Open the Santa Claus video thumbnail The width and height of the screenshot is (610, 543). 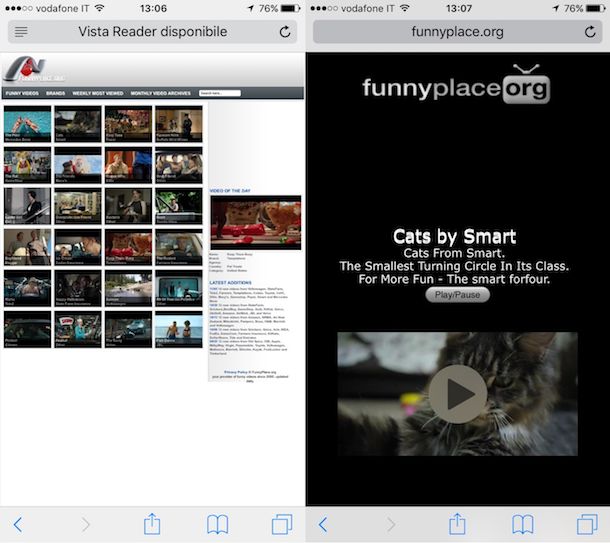(x=78, y=165)
